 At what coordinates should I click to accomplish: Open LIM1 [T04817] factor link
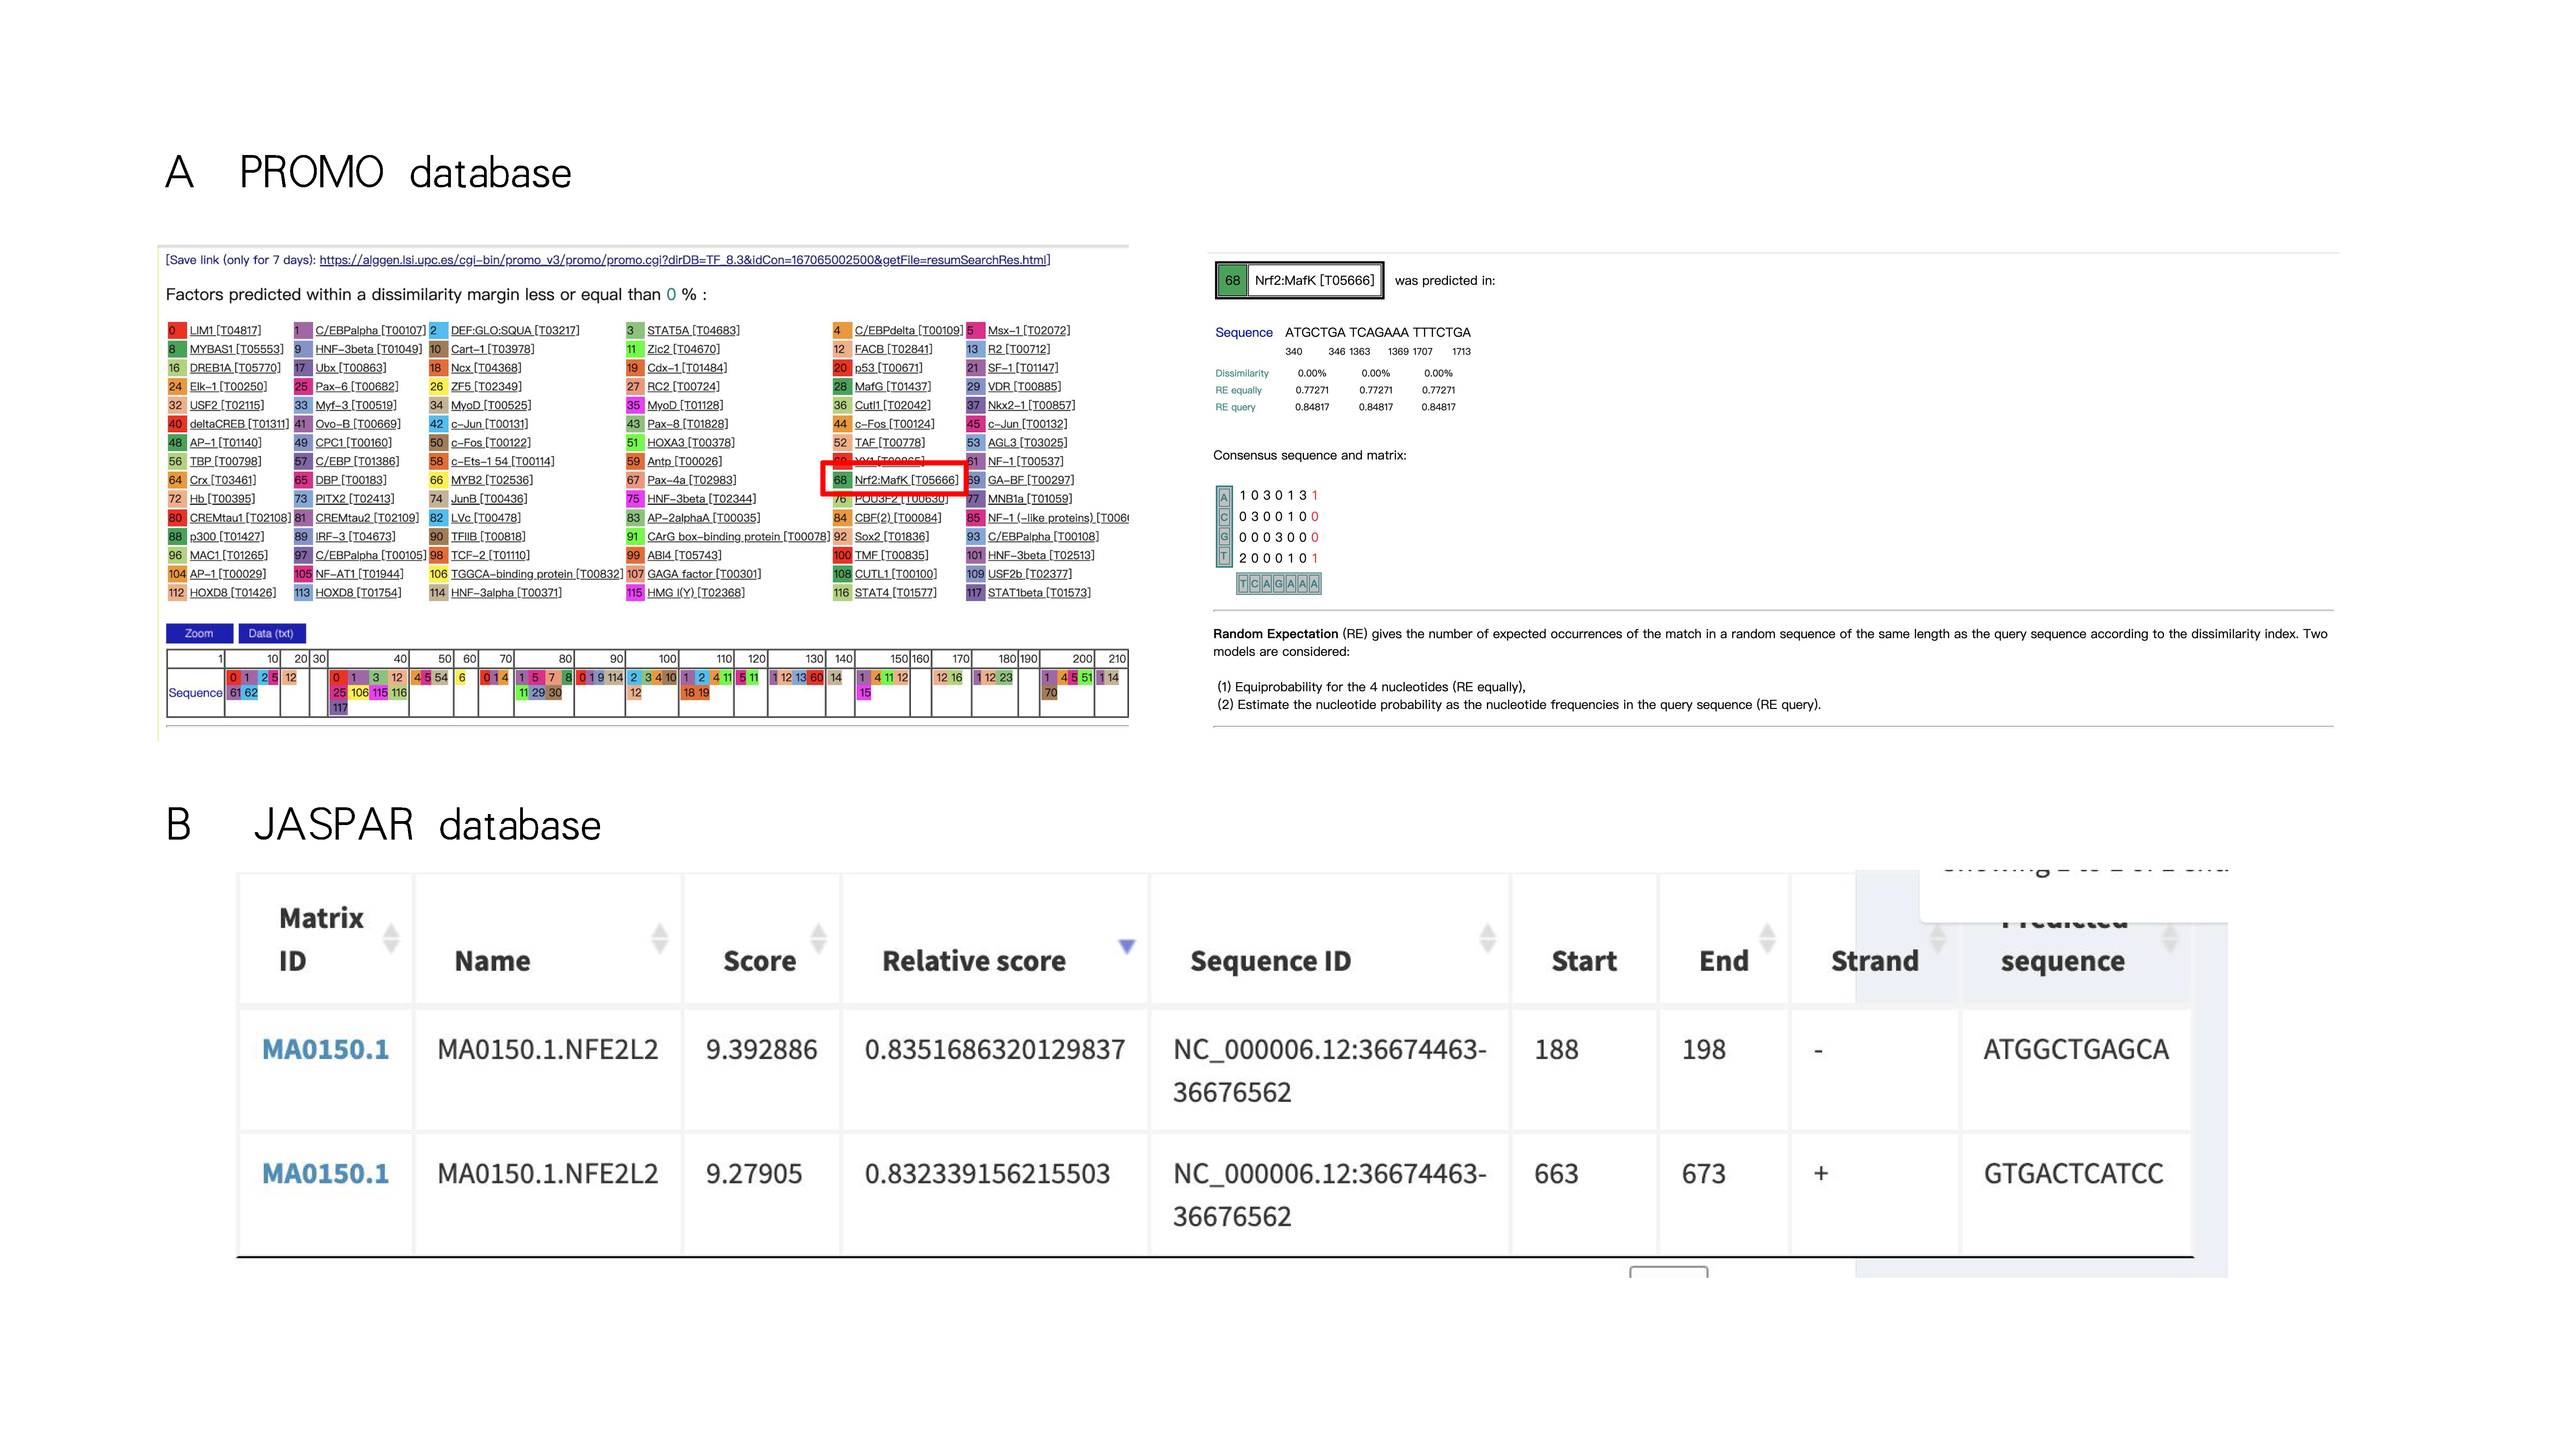(x=225, y=330)
